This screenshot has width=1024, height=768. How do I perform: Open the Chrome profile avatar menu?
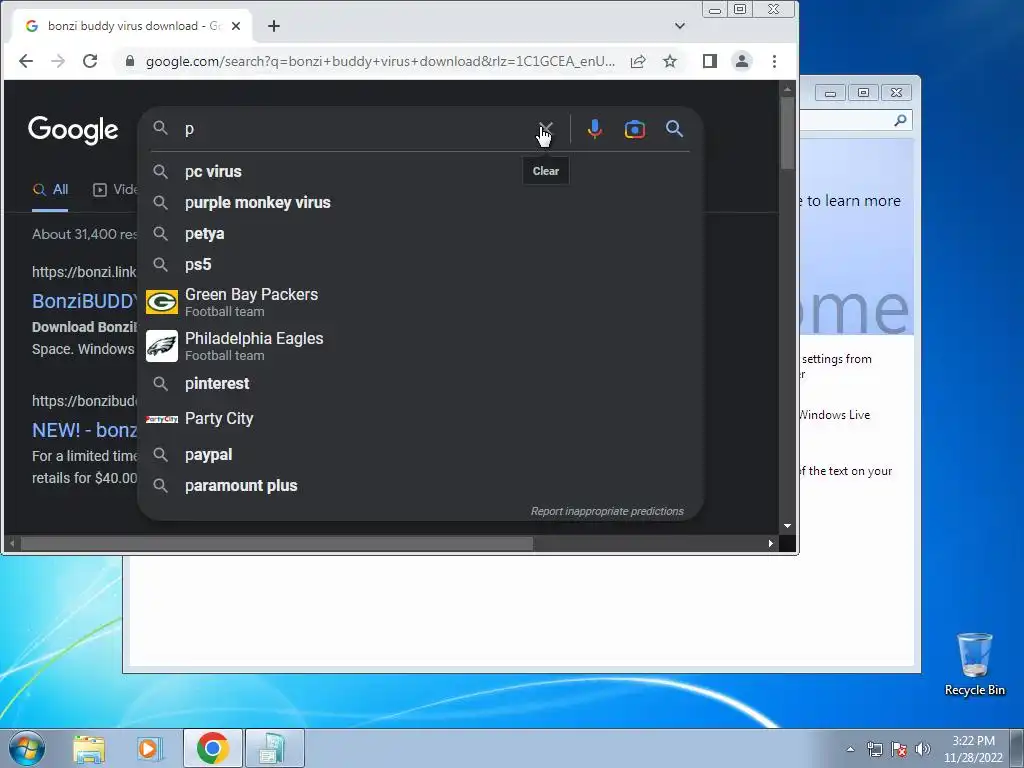742,61
